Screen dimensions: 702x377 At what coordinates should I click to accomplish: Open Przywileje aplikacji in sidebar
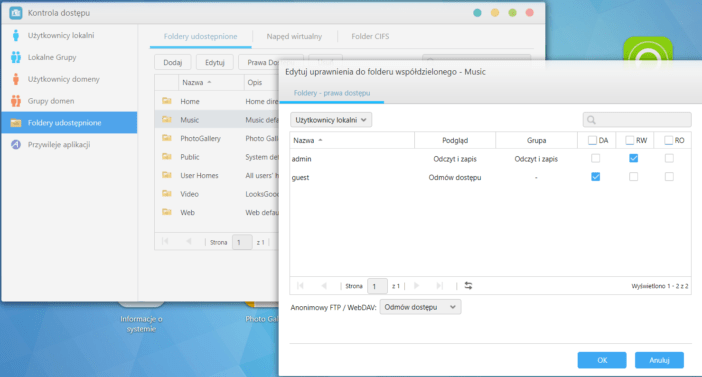click(69, 145)
